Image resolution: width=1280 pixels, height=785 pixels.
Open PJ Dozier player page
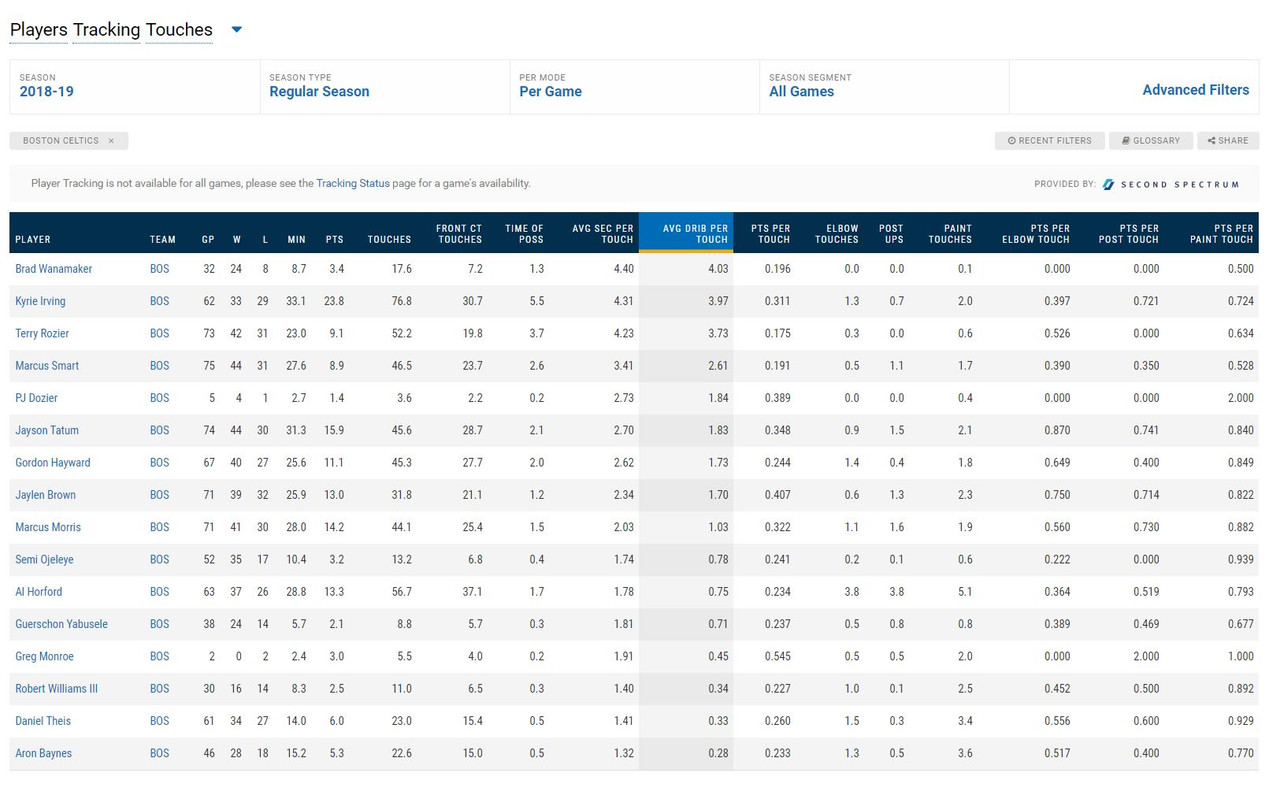[36, 398]
